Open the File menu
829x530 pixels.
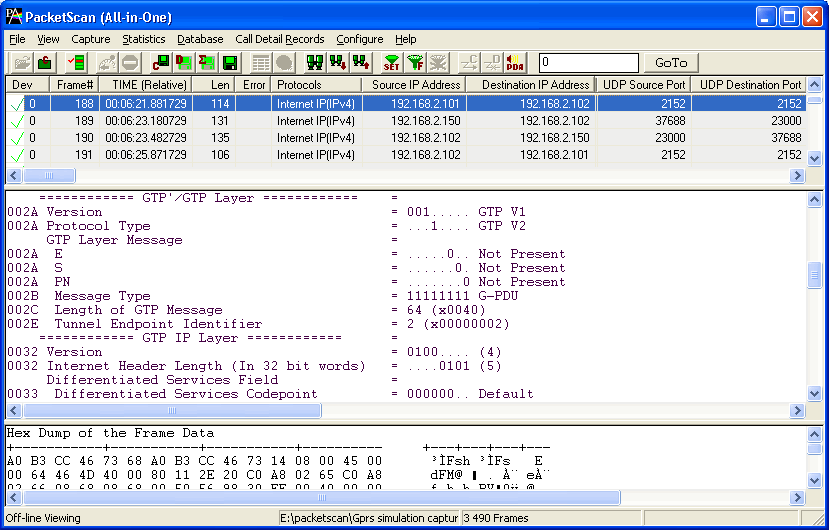pyautogui.click(x=17, y=39)
